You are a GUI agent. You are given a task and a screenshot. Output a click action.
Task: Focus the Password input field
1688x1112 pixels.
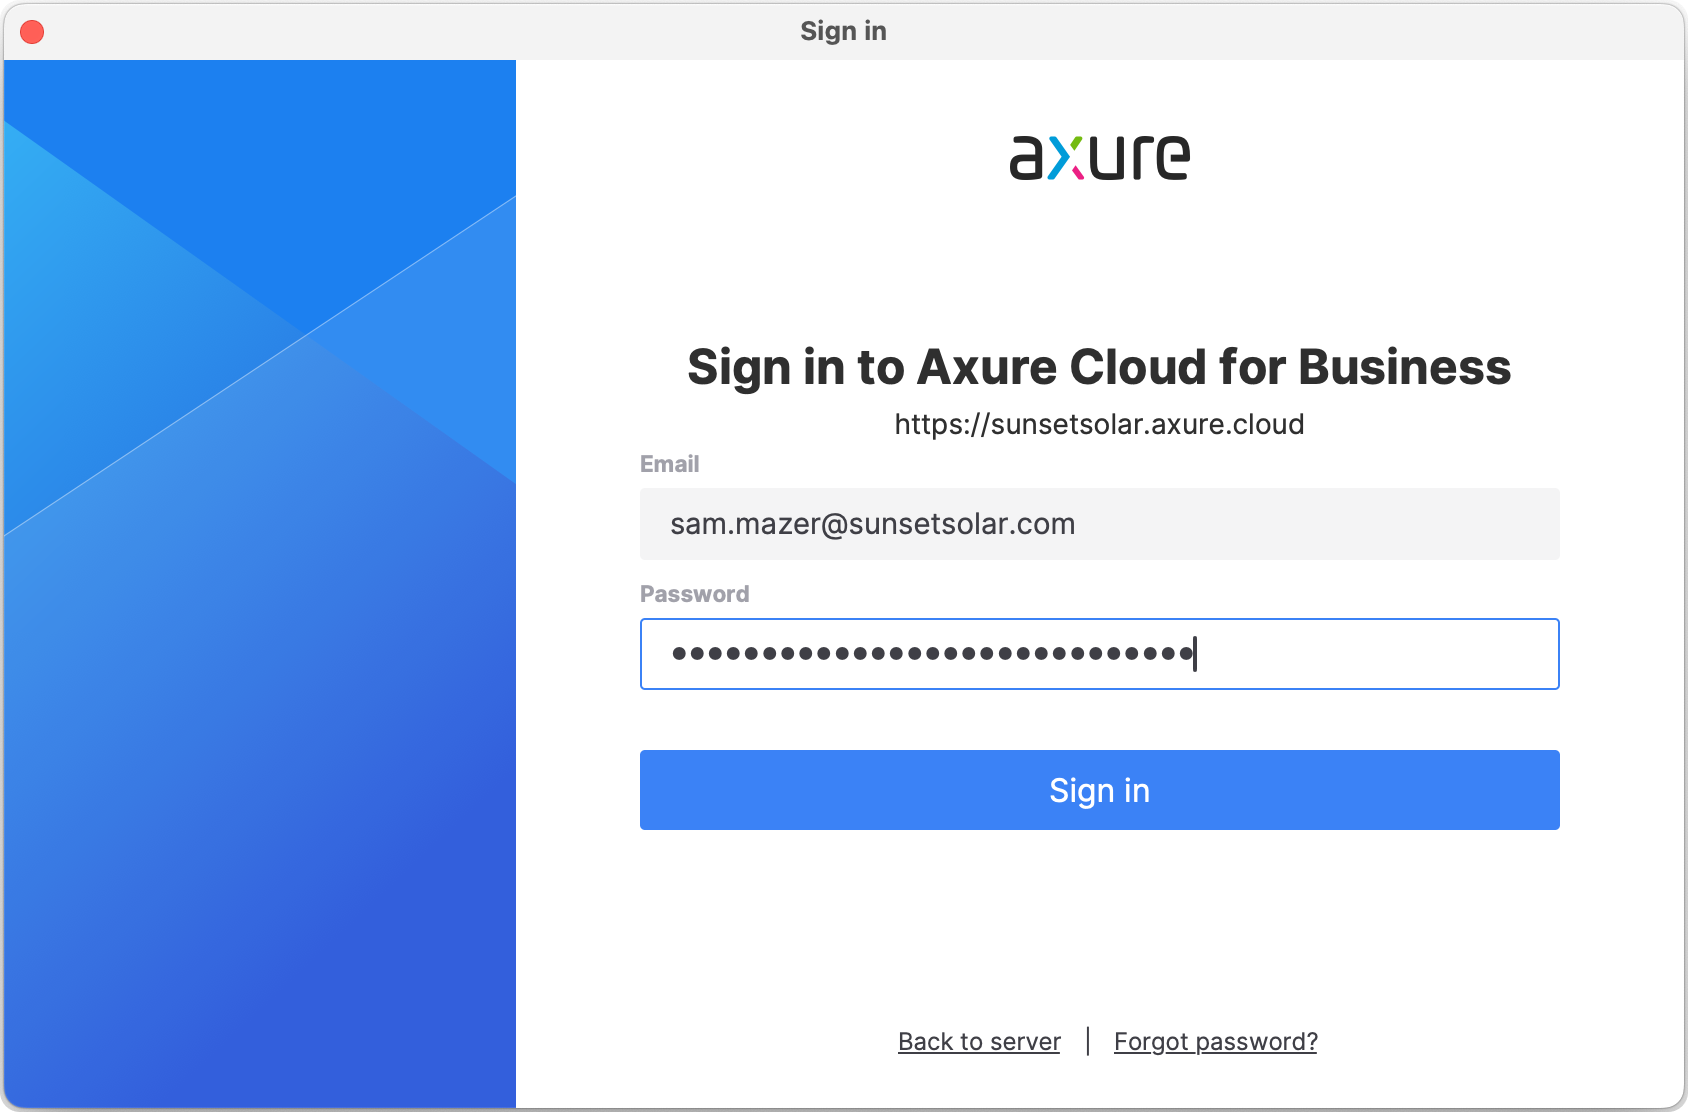coord(1099,654)
